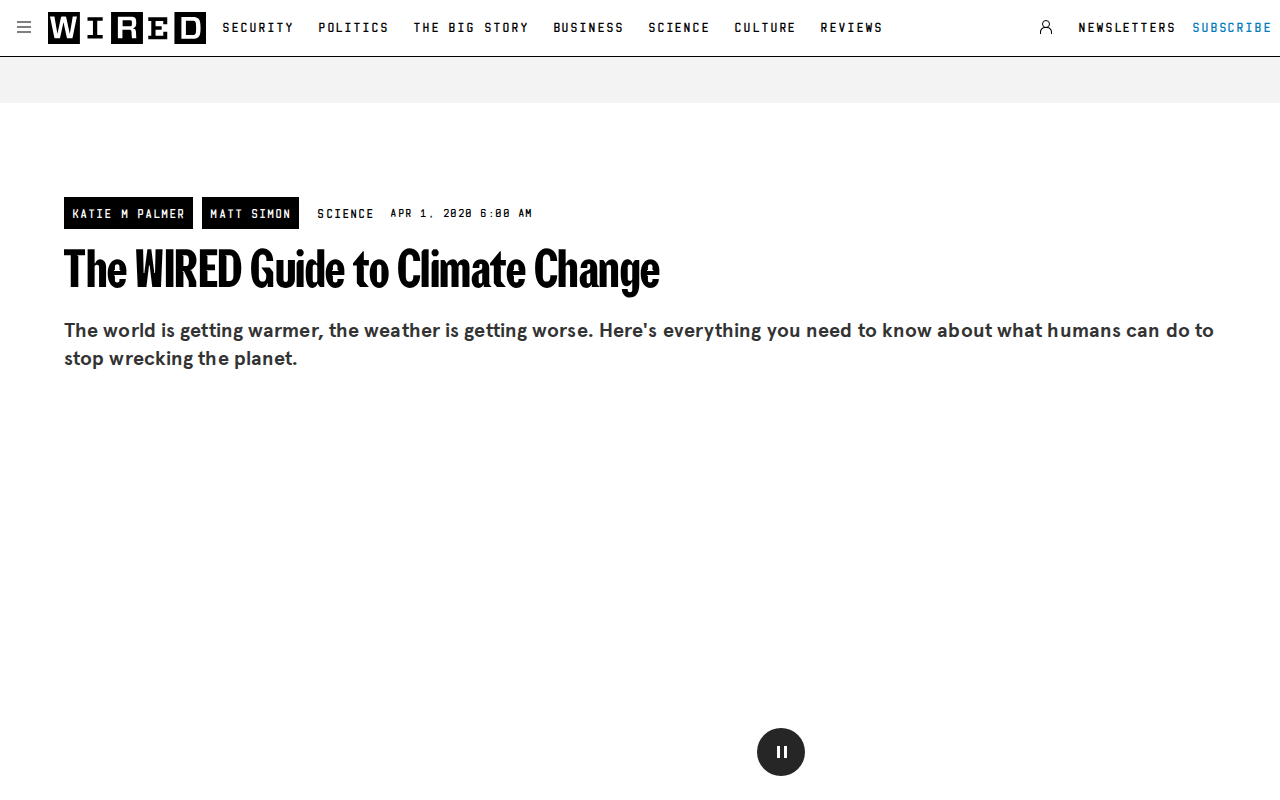
Task: Click the publish date Apr 1, 2020
Action: coord(461,214)
